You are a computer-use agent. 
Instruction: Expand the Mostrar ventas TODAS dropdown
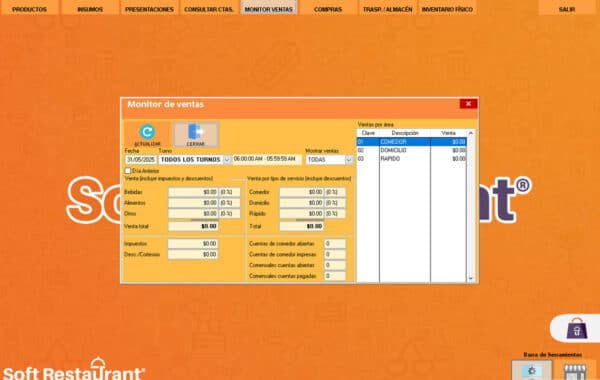click(349, 160)
